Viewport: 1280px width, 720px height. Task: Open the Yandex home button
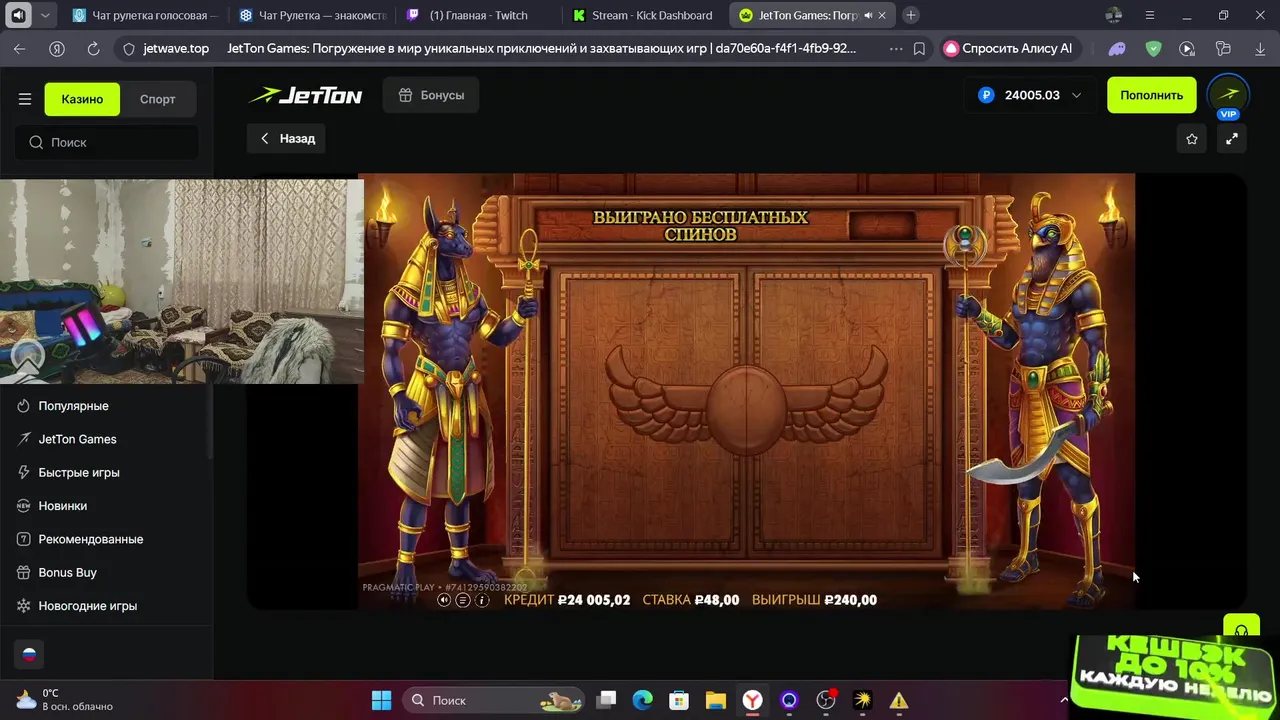coord(57,48)
